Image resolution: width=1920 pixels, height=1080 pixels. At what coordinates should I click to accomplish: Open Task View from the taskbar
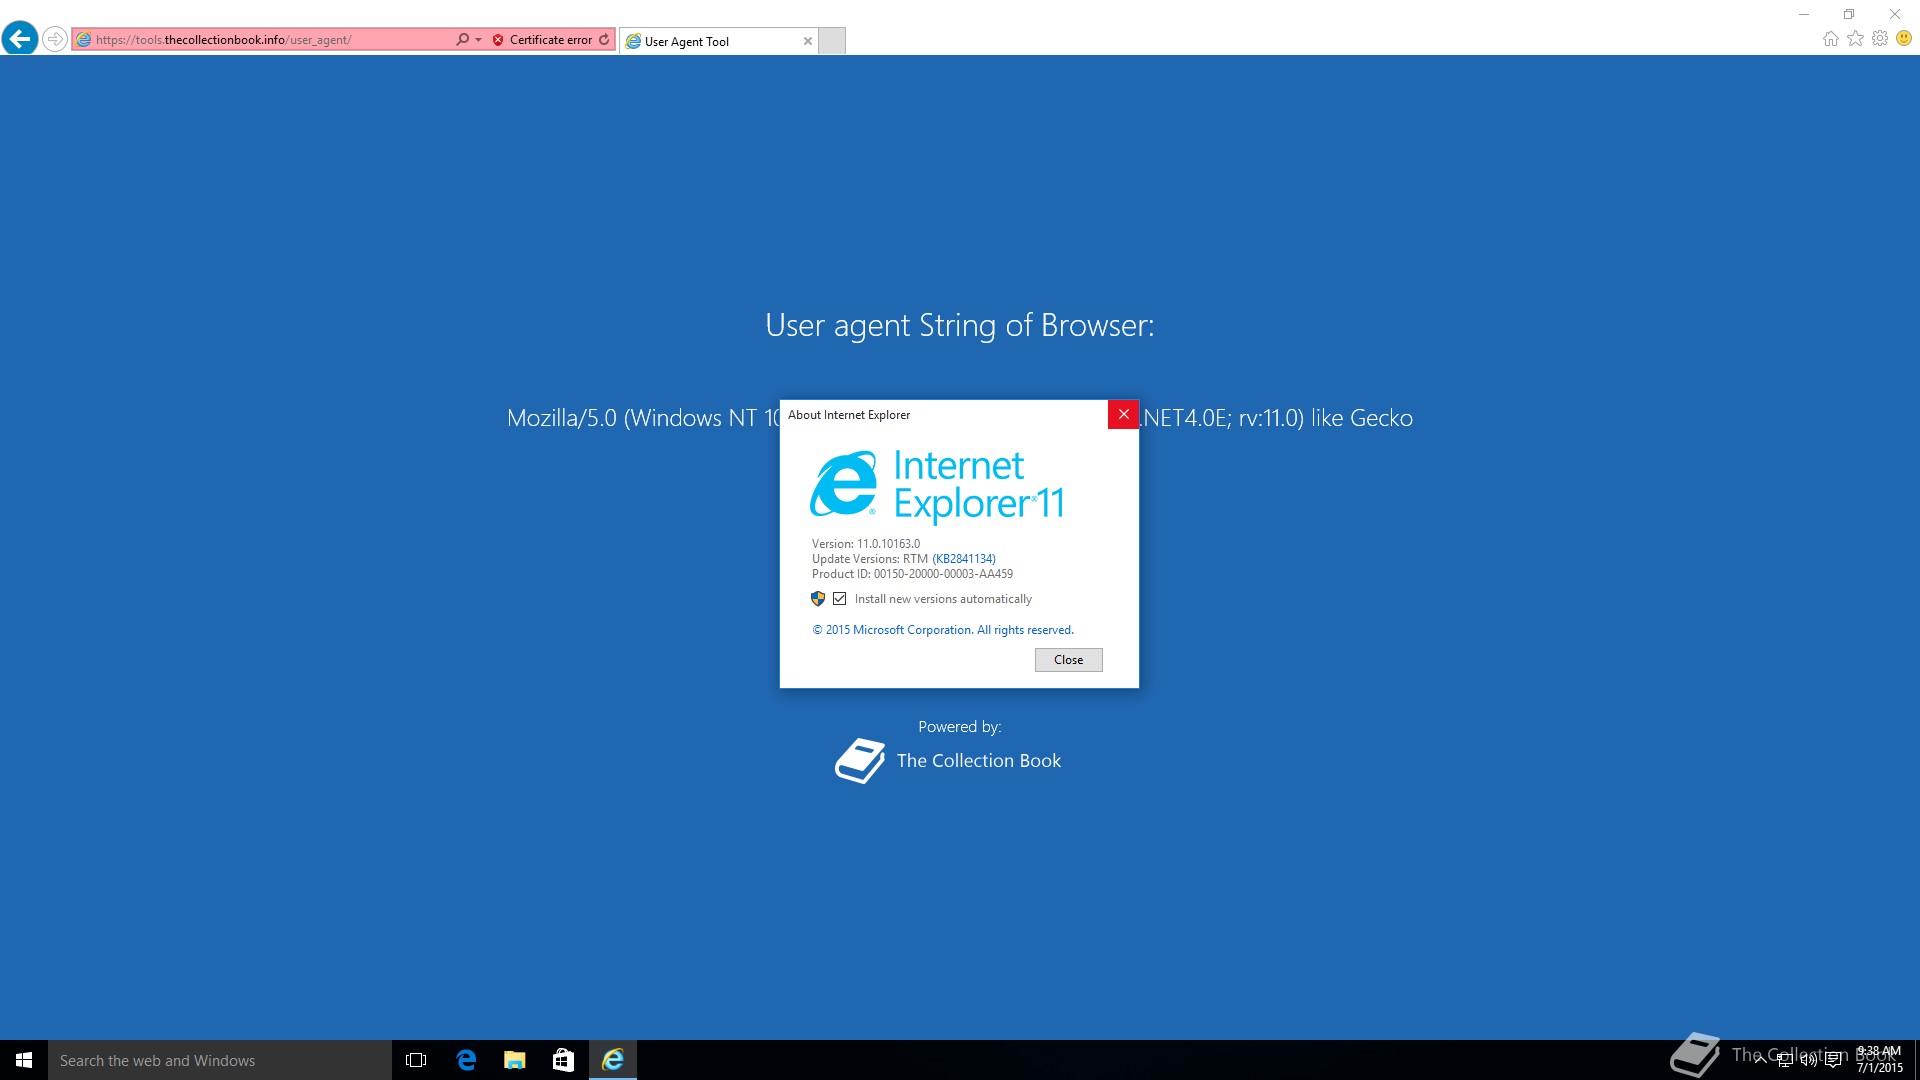[416, 1060]
